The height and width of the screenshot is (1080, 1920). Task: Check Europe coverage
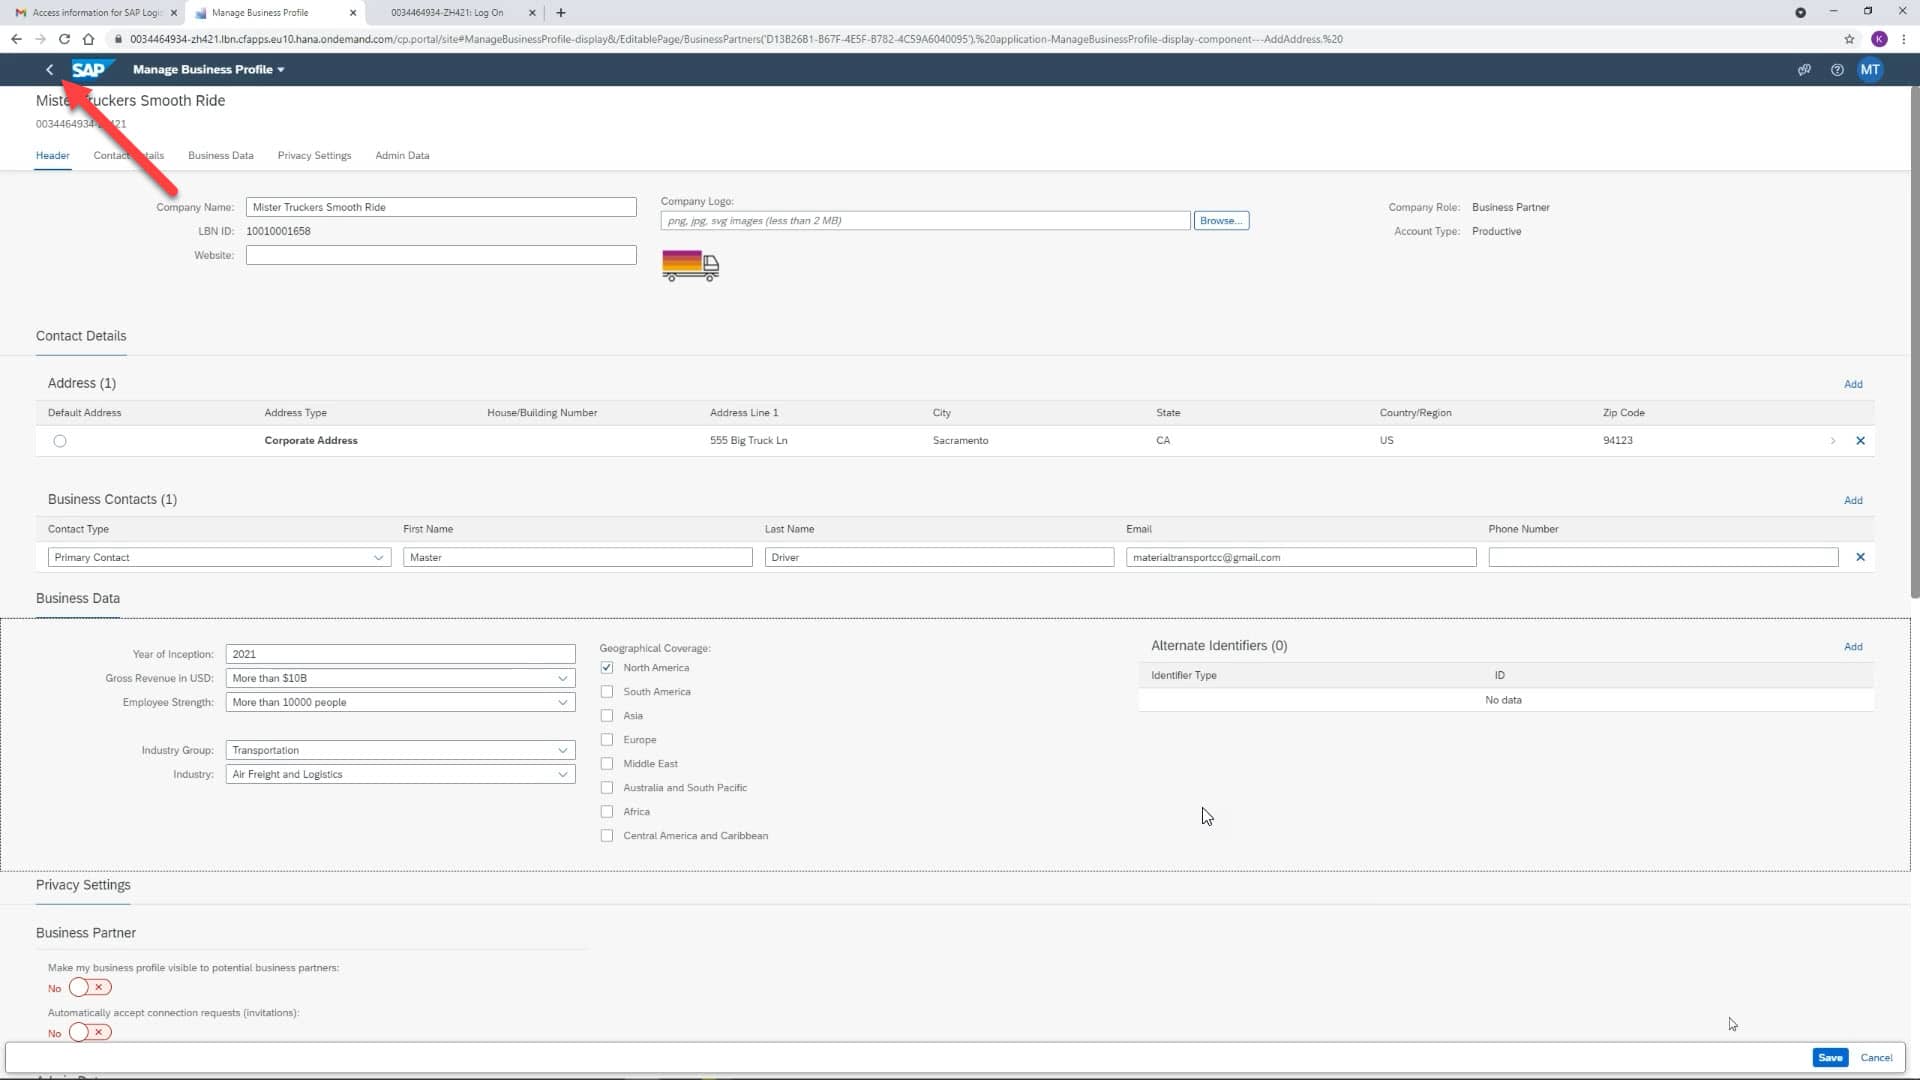607,740
